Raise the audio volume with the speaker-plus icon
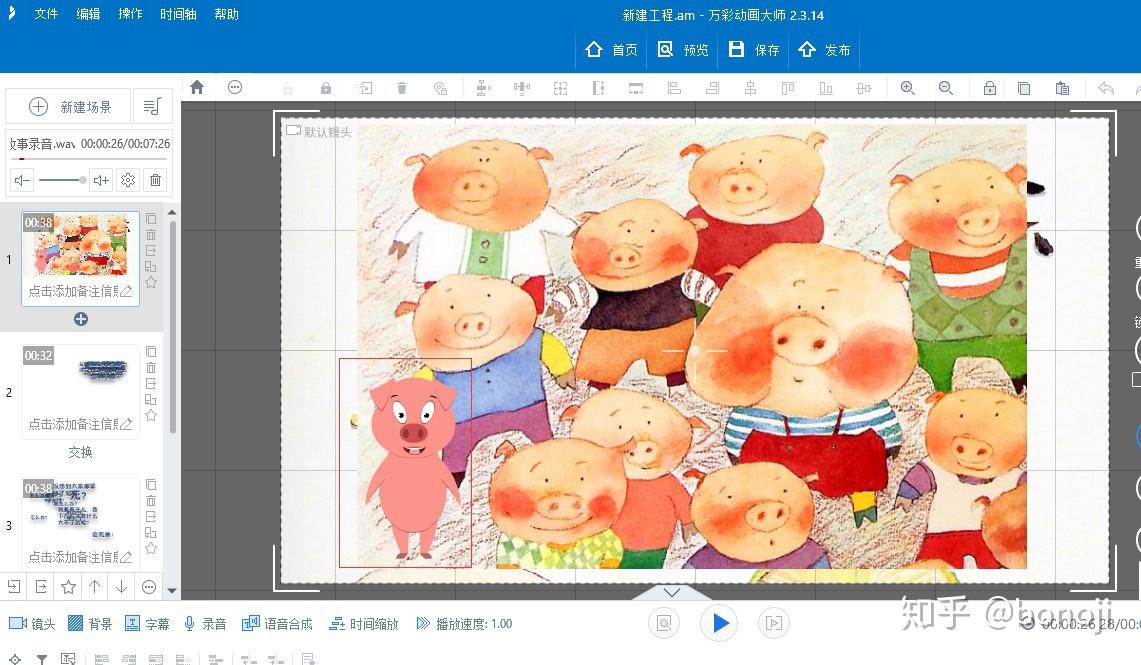Image resolution: width=1141 pixels, height=665 pixels. point(101,180)
